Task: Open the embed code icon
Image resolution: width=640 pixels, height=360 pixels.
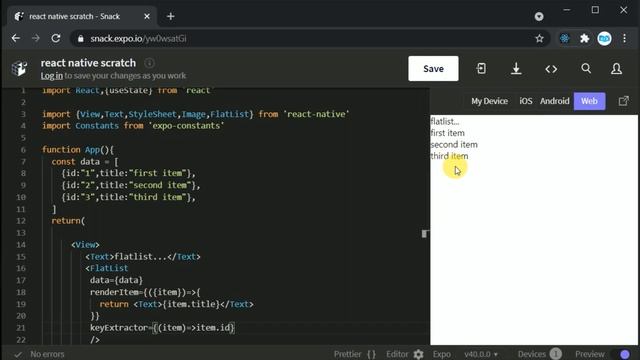Action: click(551, 69)
